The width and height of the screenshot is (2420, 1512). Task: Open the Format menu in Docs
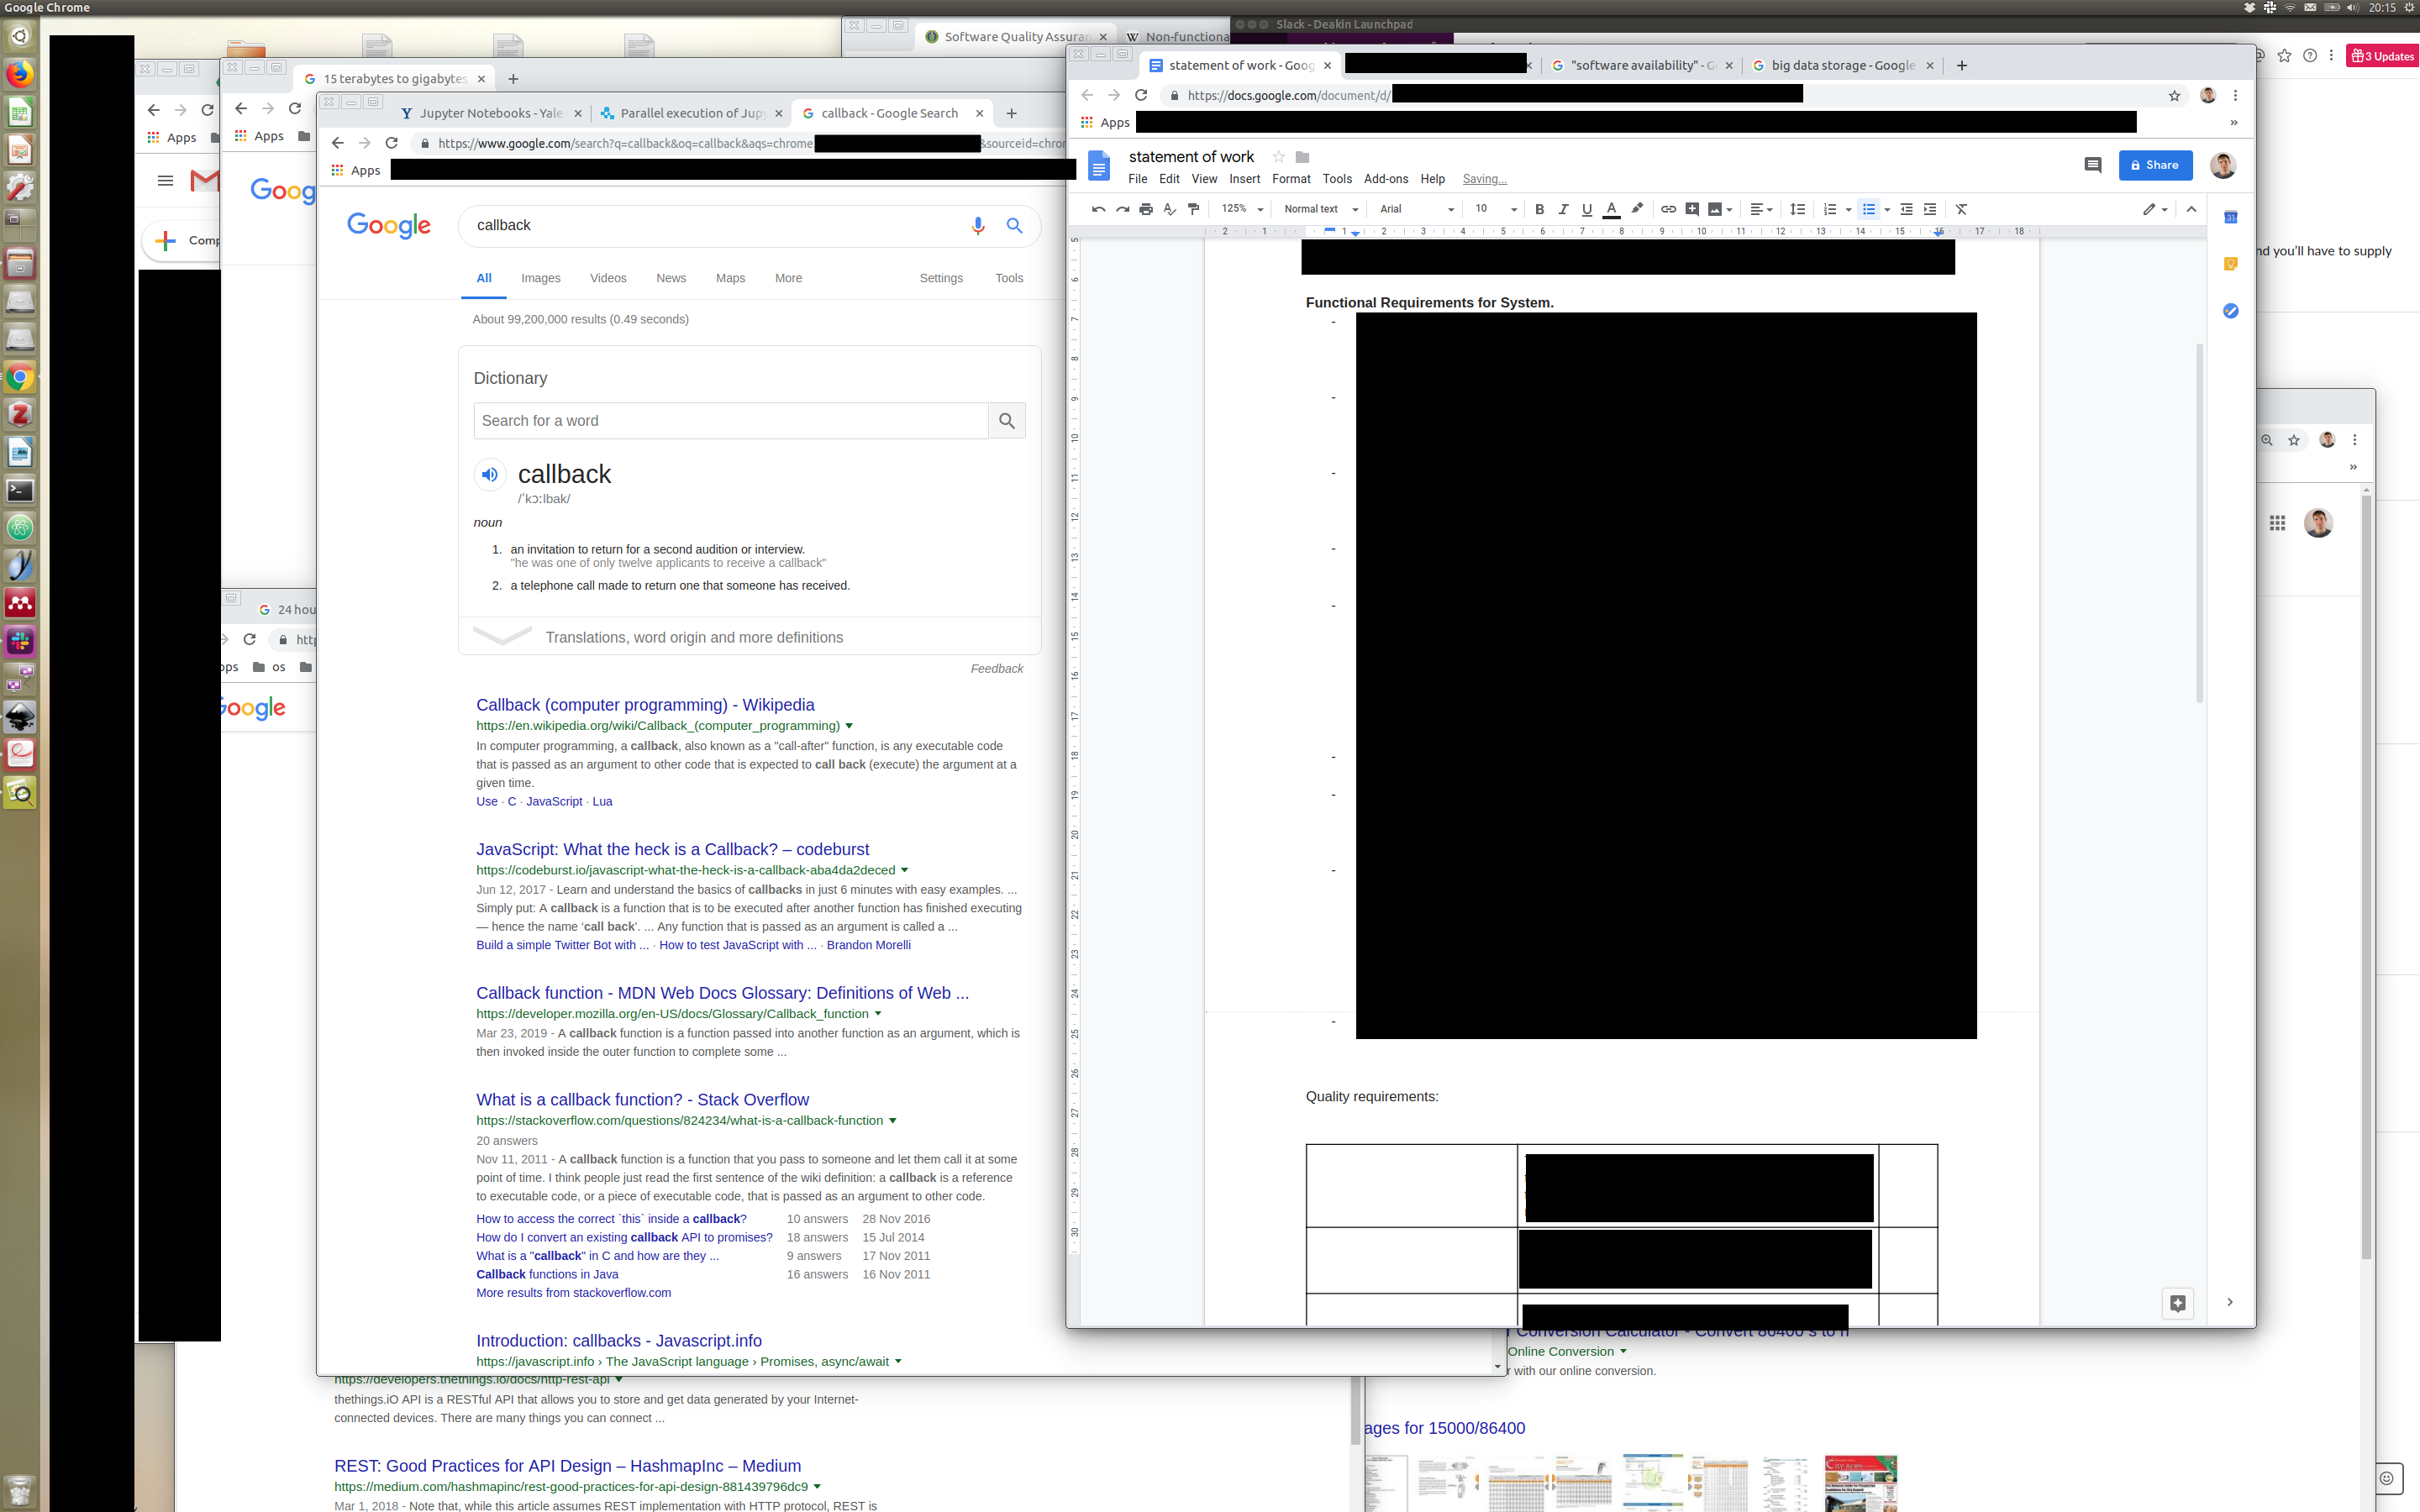(1290, 179)
